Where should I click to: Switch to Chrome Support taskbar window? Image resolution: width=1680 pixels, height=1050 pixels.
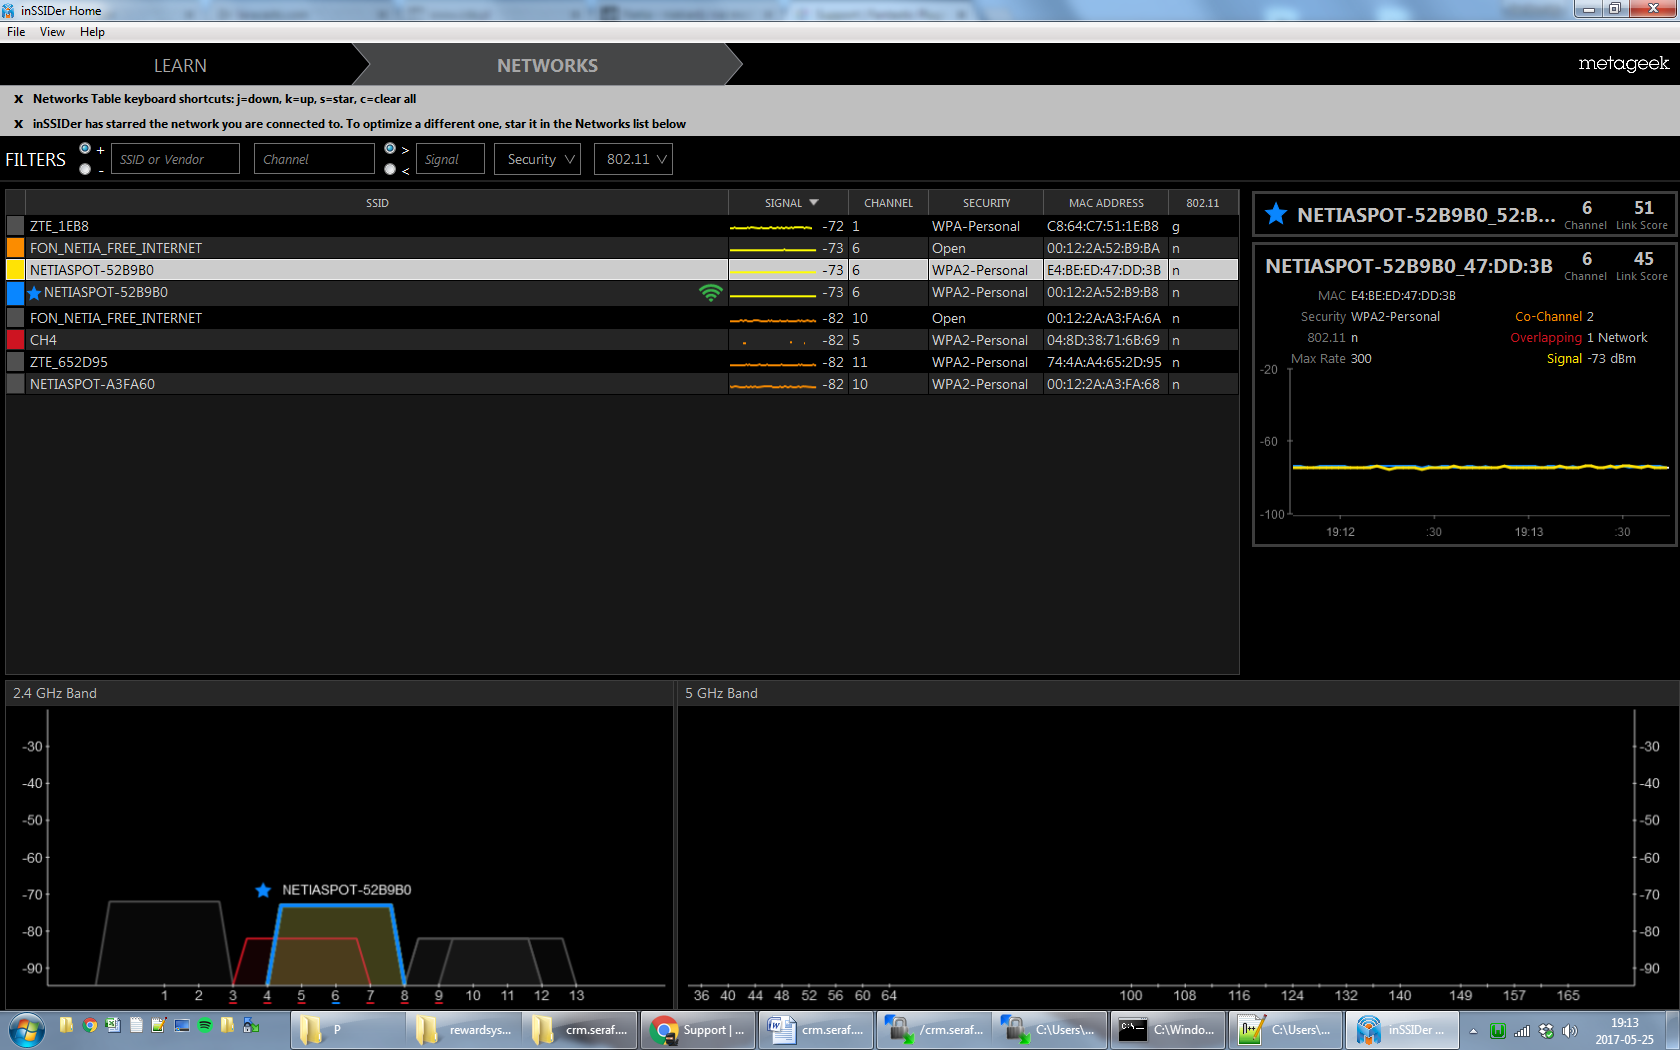pos(699,1030)
